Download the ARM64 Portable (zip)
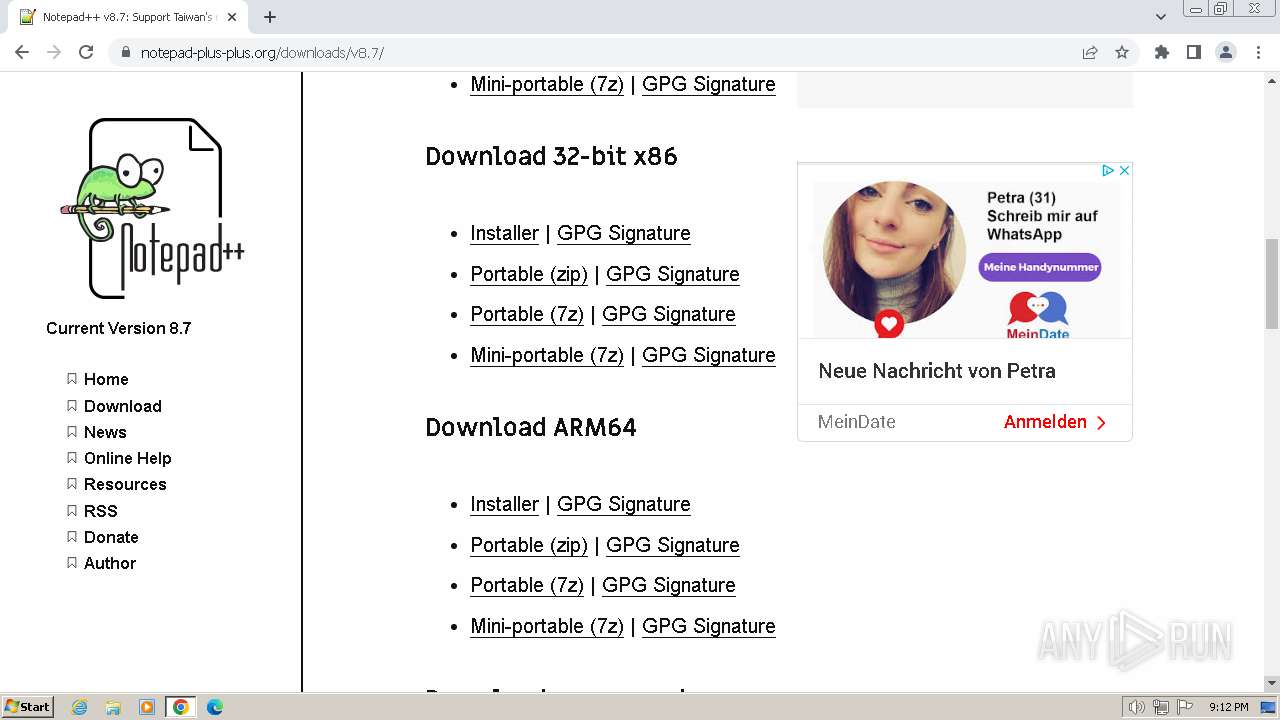The width and height of the screenshot is (1280, 720). (x=529, y=545)
